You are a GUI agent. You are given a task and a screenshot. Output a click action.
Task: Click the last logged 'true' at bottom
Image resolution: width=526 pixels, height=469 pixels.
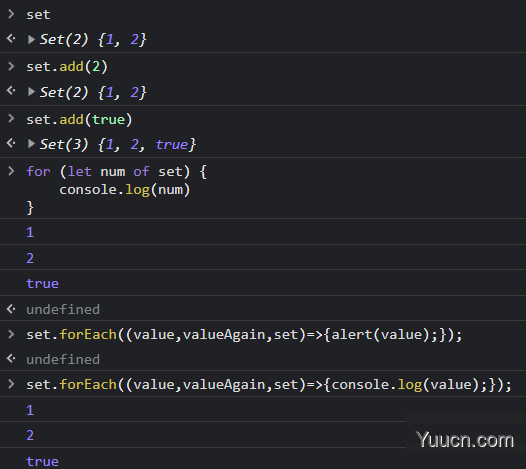coord(42,461)
